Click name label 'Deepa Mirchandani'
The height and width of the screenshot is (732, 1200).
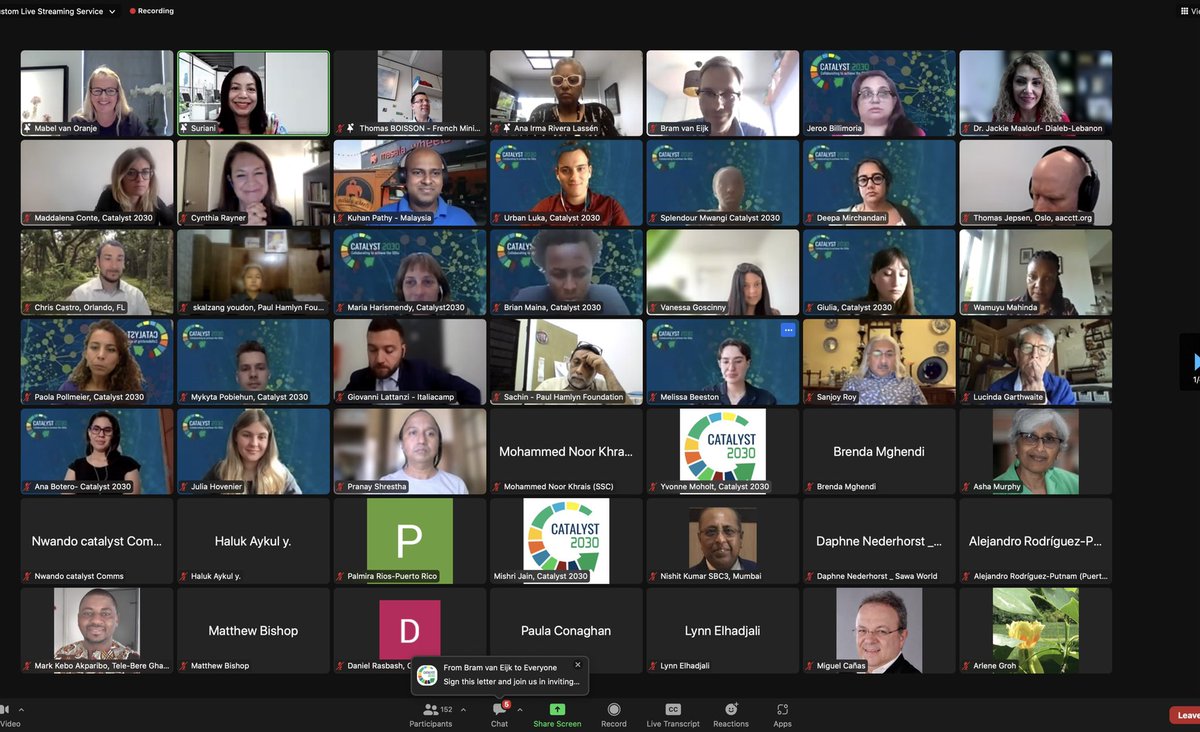[852, 218]
